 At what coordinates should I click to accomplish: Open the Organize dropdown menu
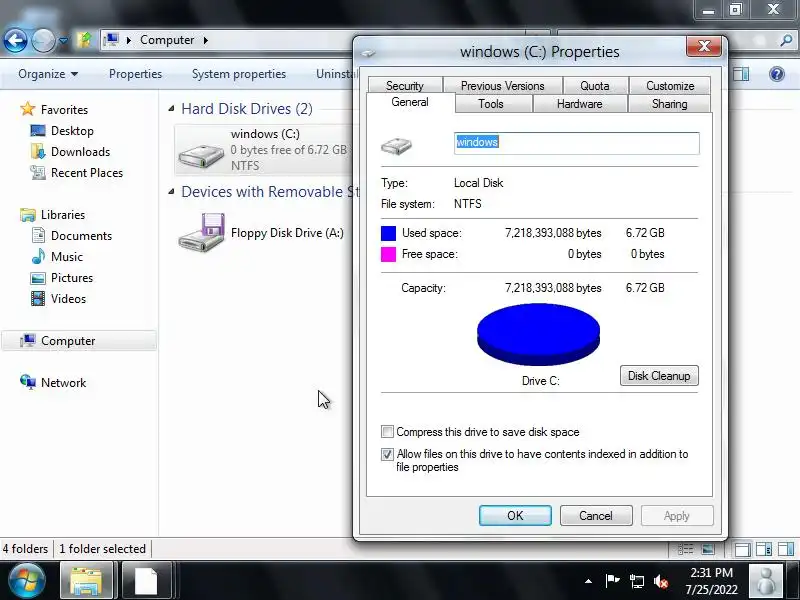tap(48, 74)
